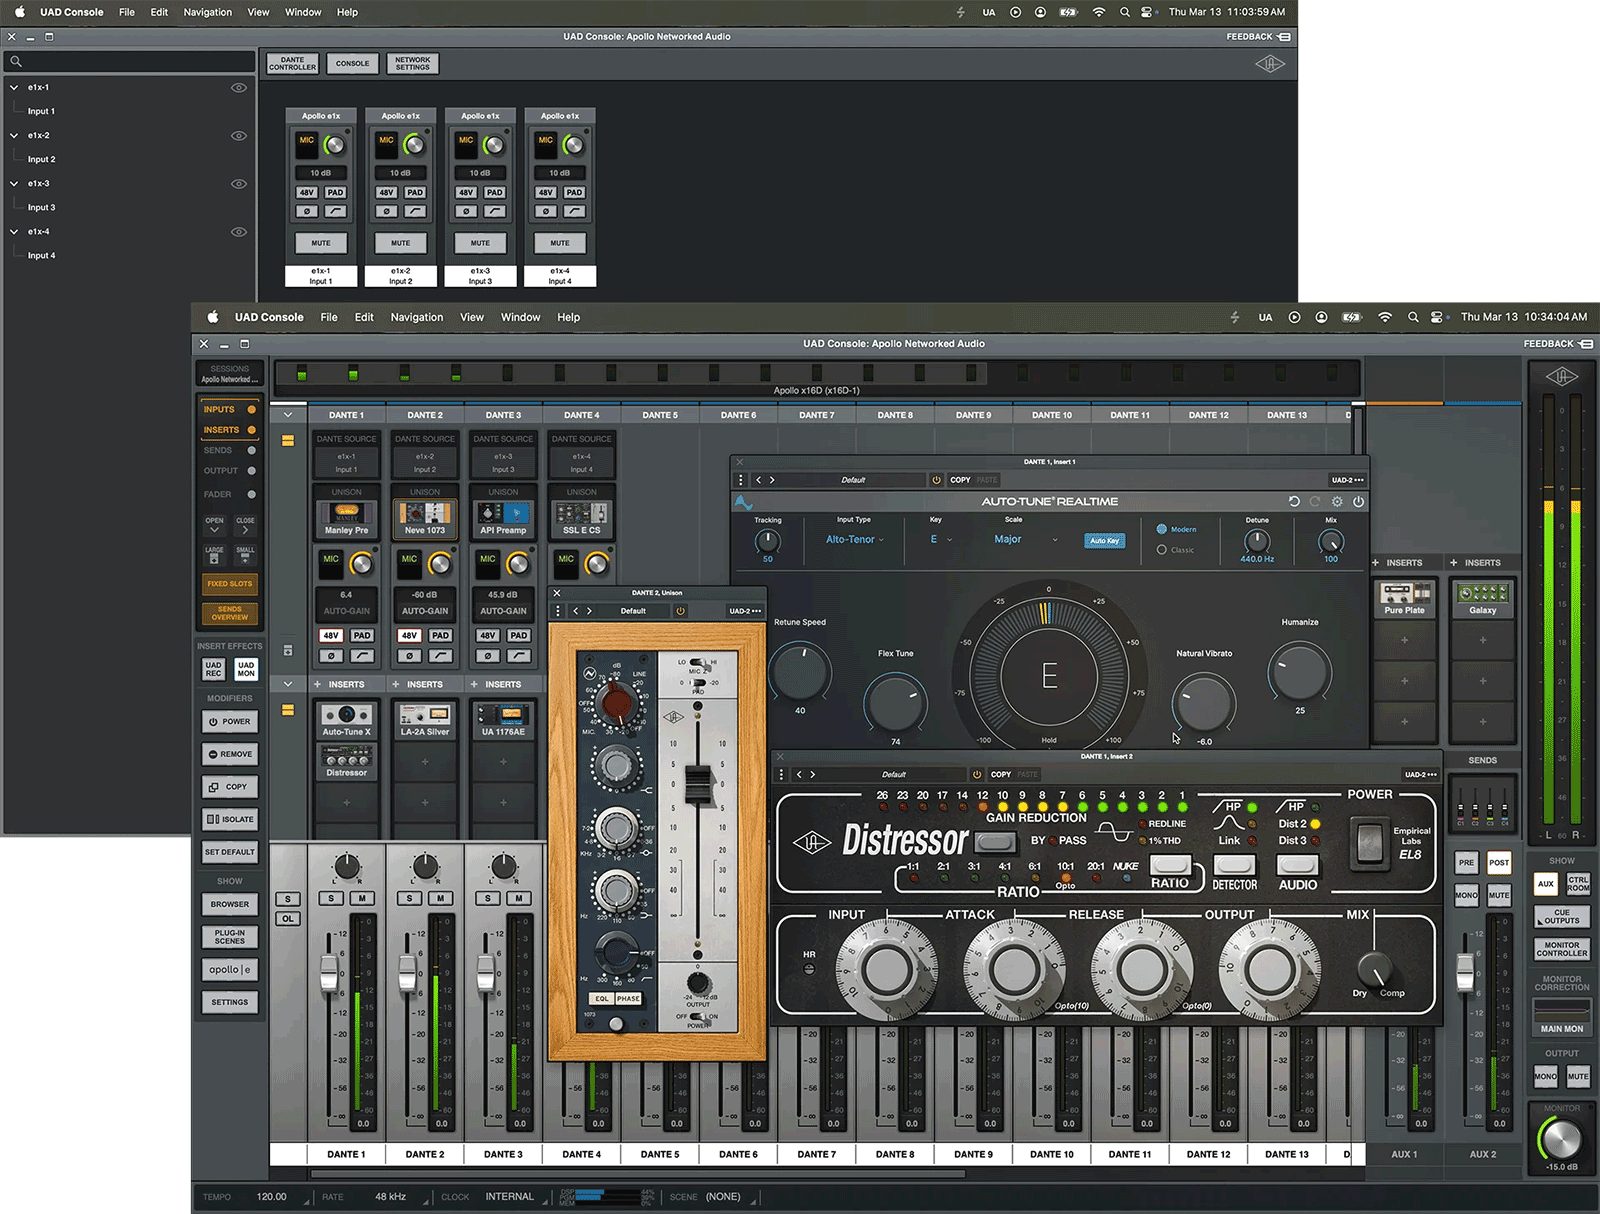Enable UAD REC insert effects mode
The image size is (1600, 1214).
[213, 669]
